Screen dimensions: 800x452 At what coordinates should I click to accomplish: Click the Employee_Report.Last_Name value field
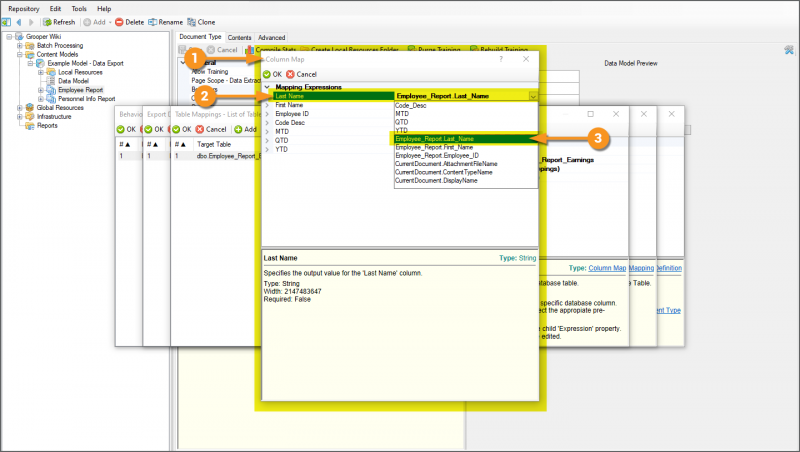tap(462, 96)
